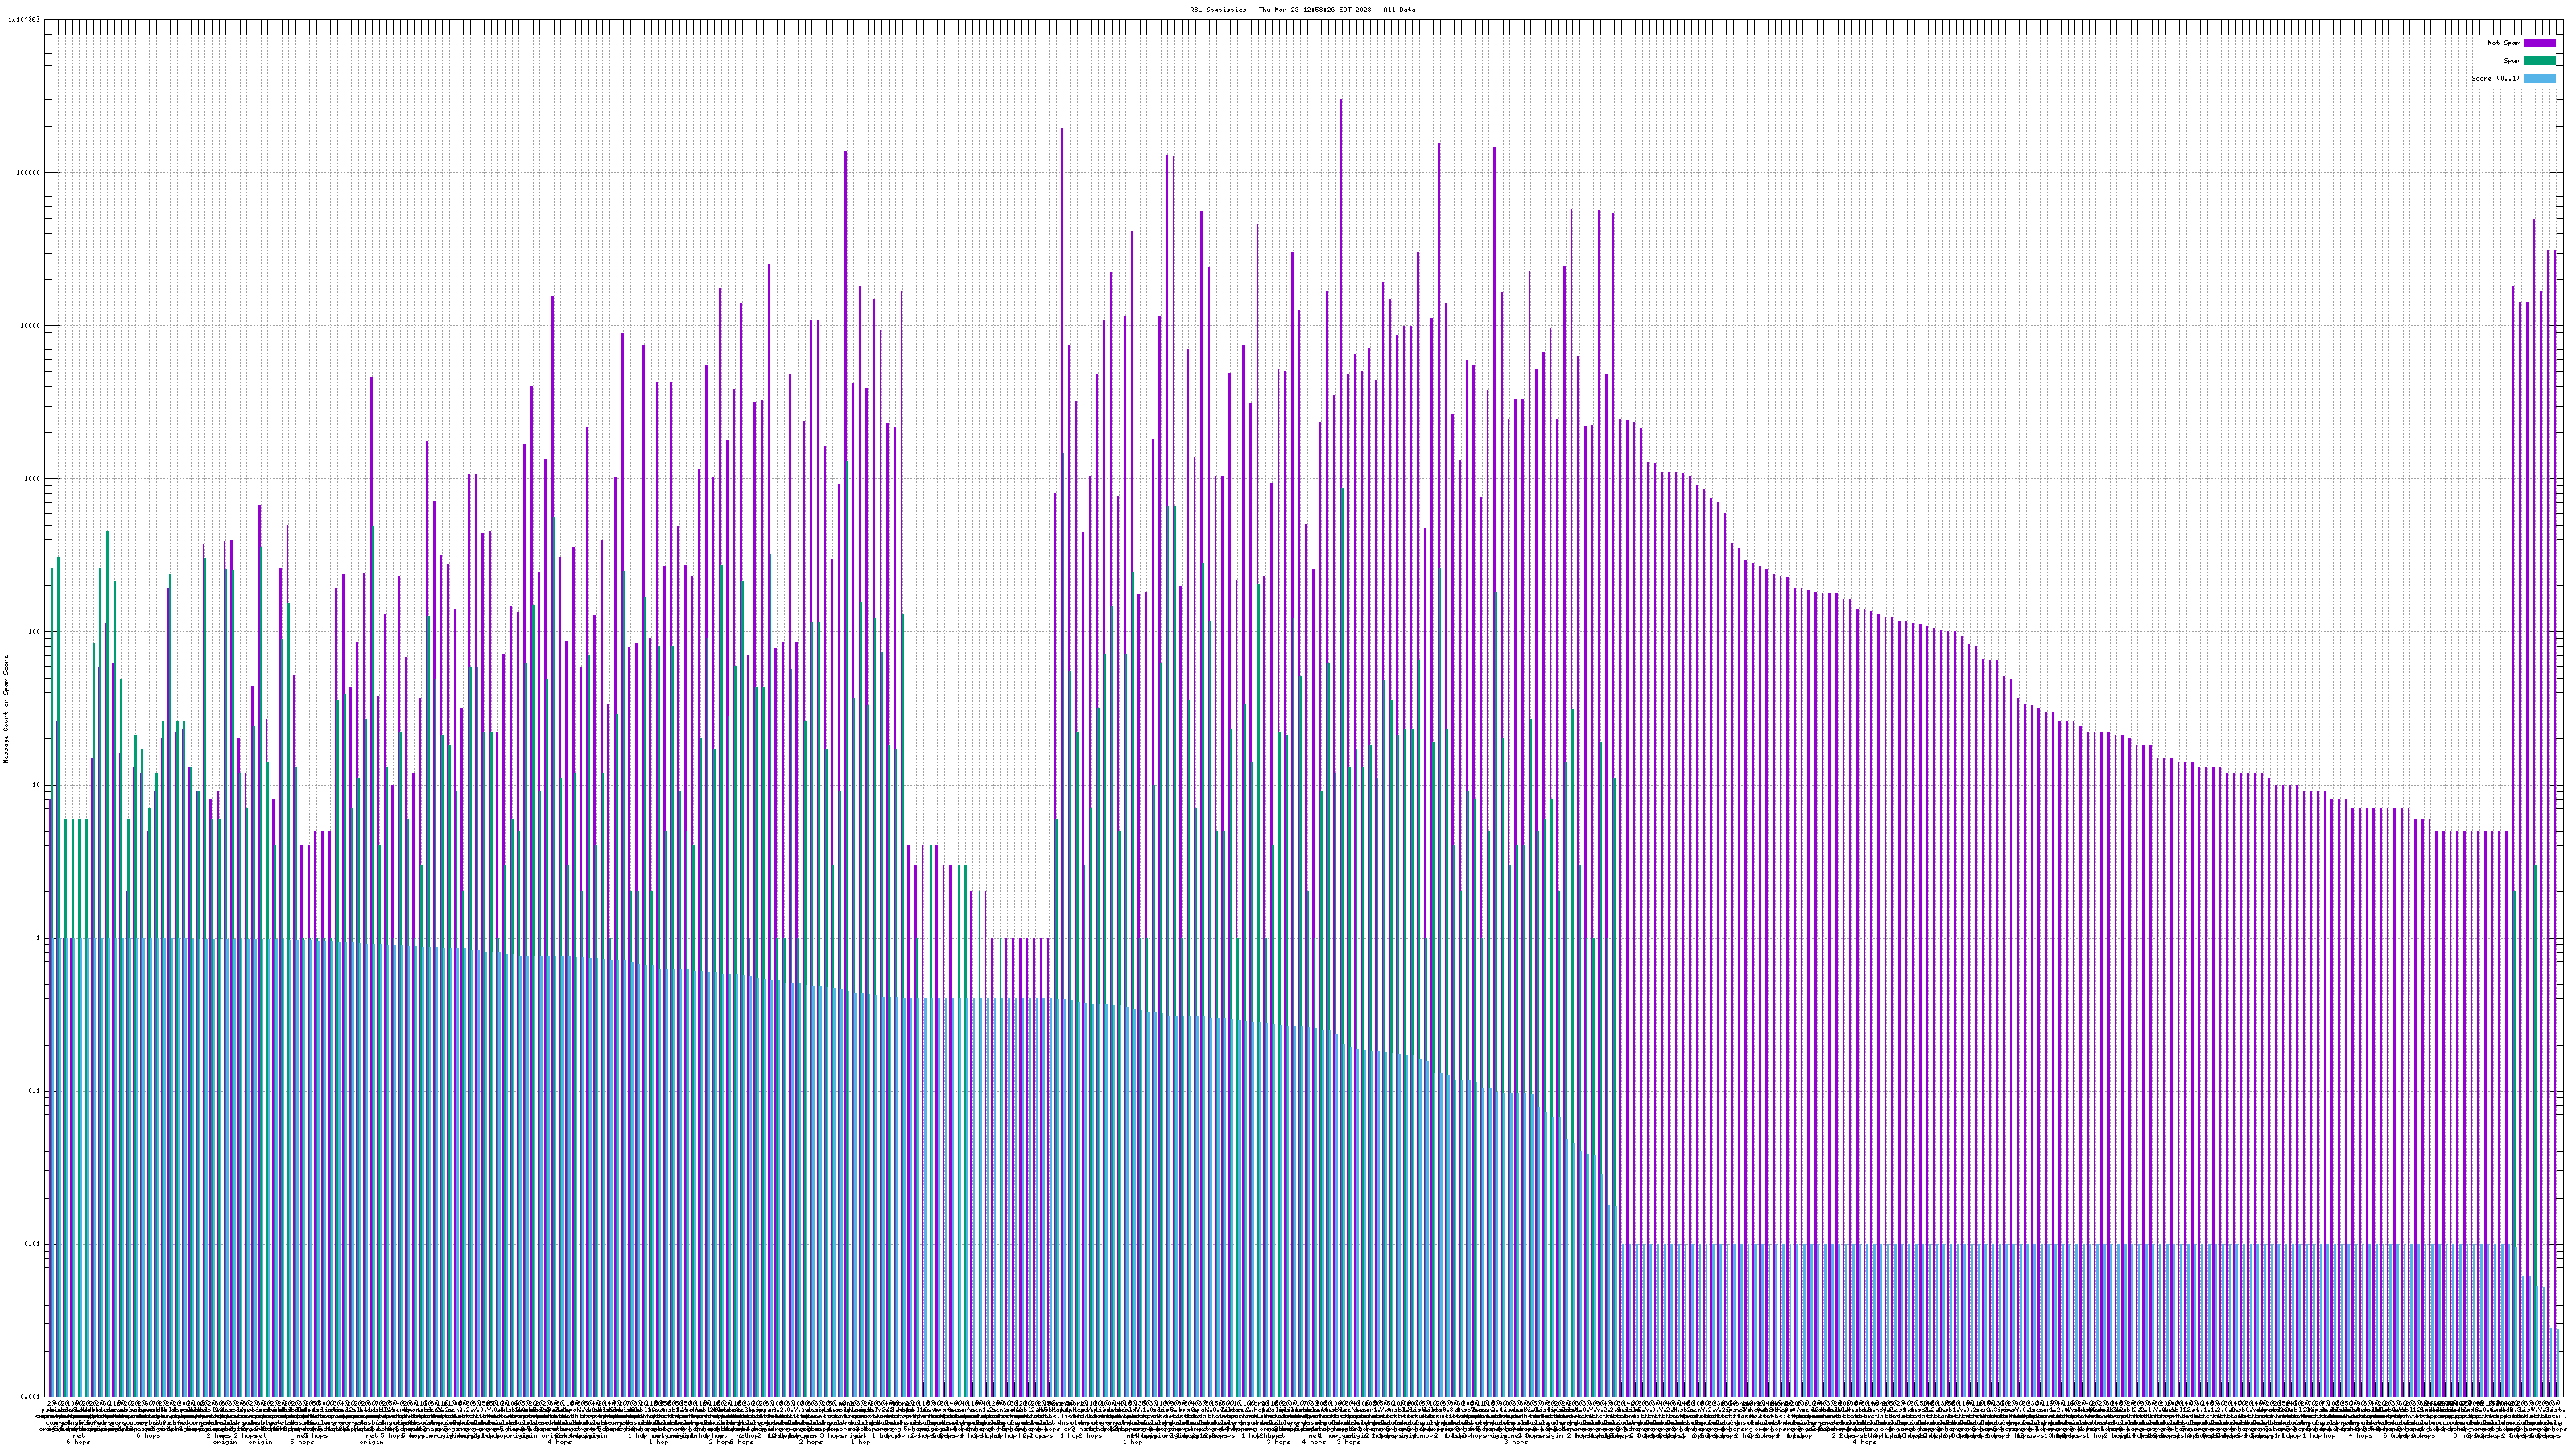Select the 100000 y-axis tick label
This screenshot has width=2576, height=1449.
click(30, 172)
